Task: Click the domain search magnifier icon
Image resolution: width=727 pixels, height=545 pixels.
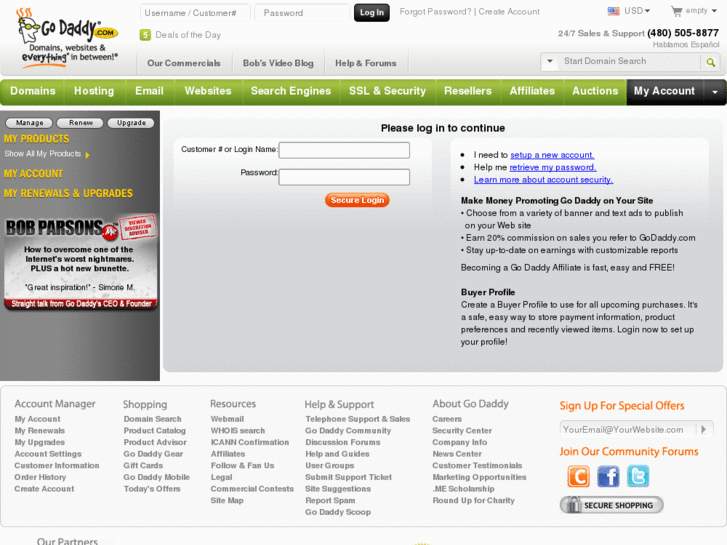Action: [710, 62]
